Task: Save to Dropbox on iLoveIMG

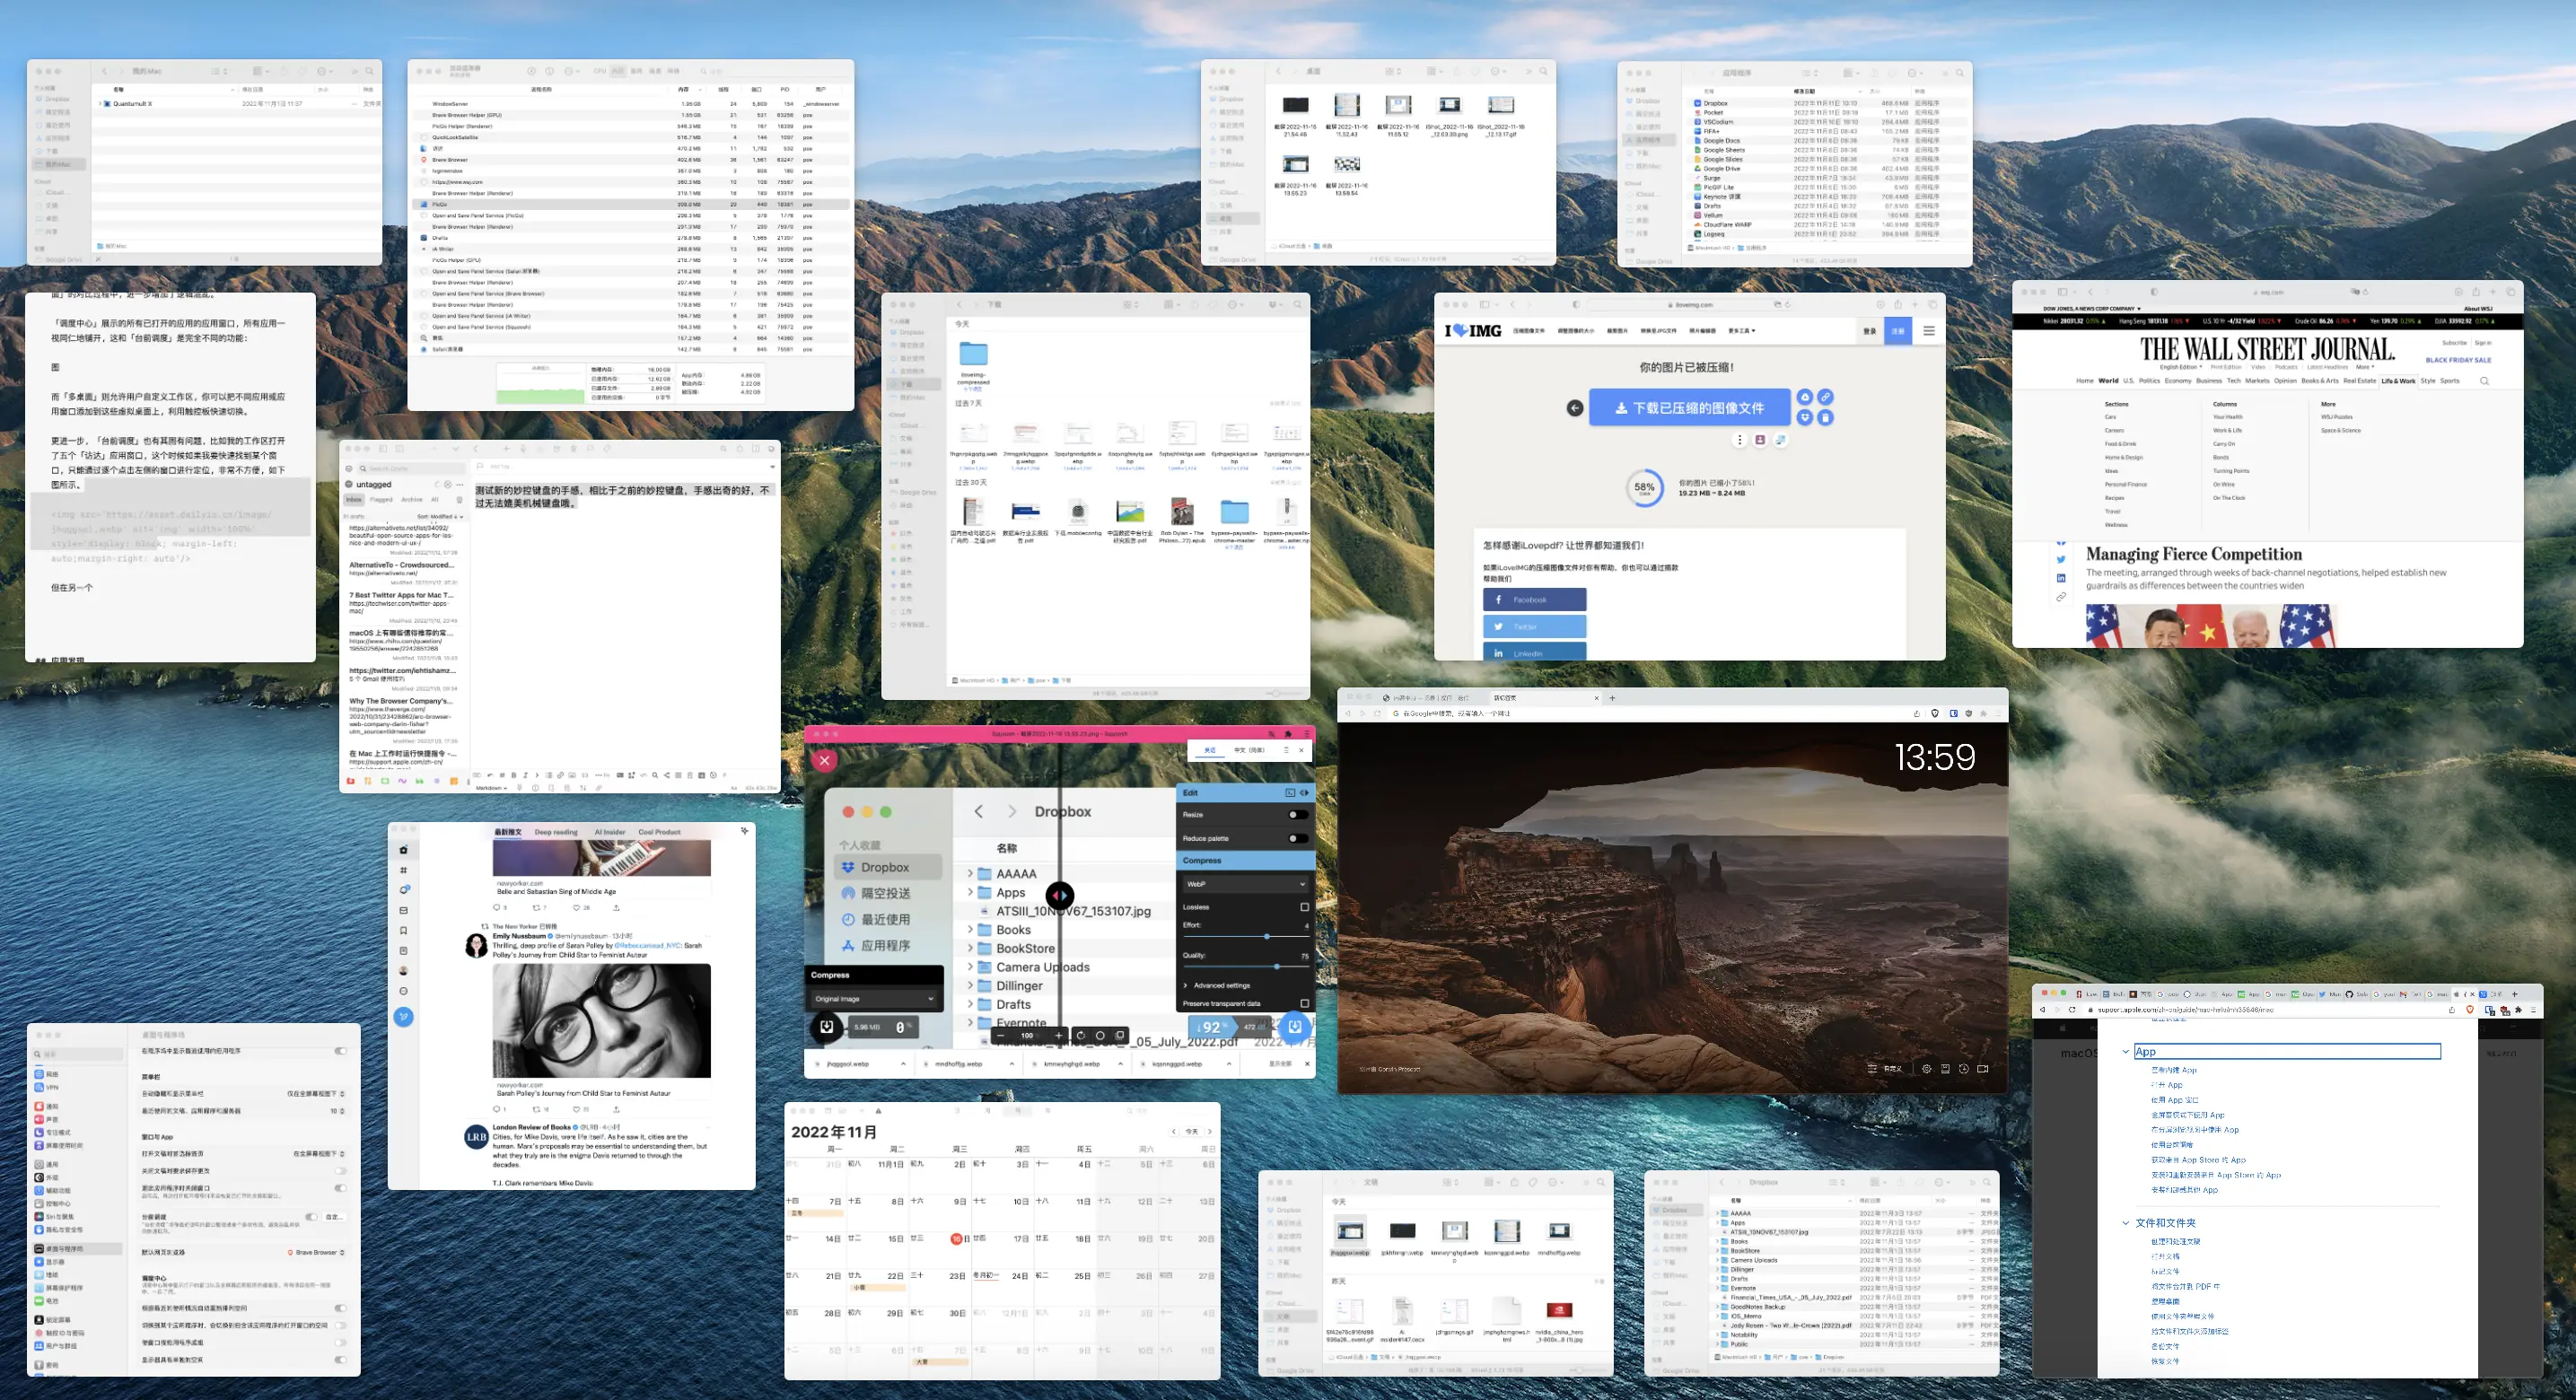Action: tap(1805, 417)
